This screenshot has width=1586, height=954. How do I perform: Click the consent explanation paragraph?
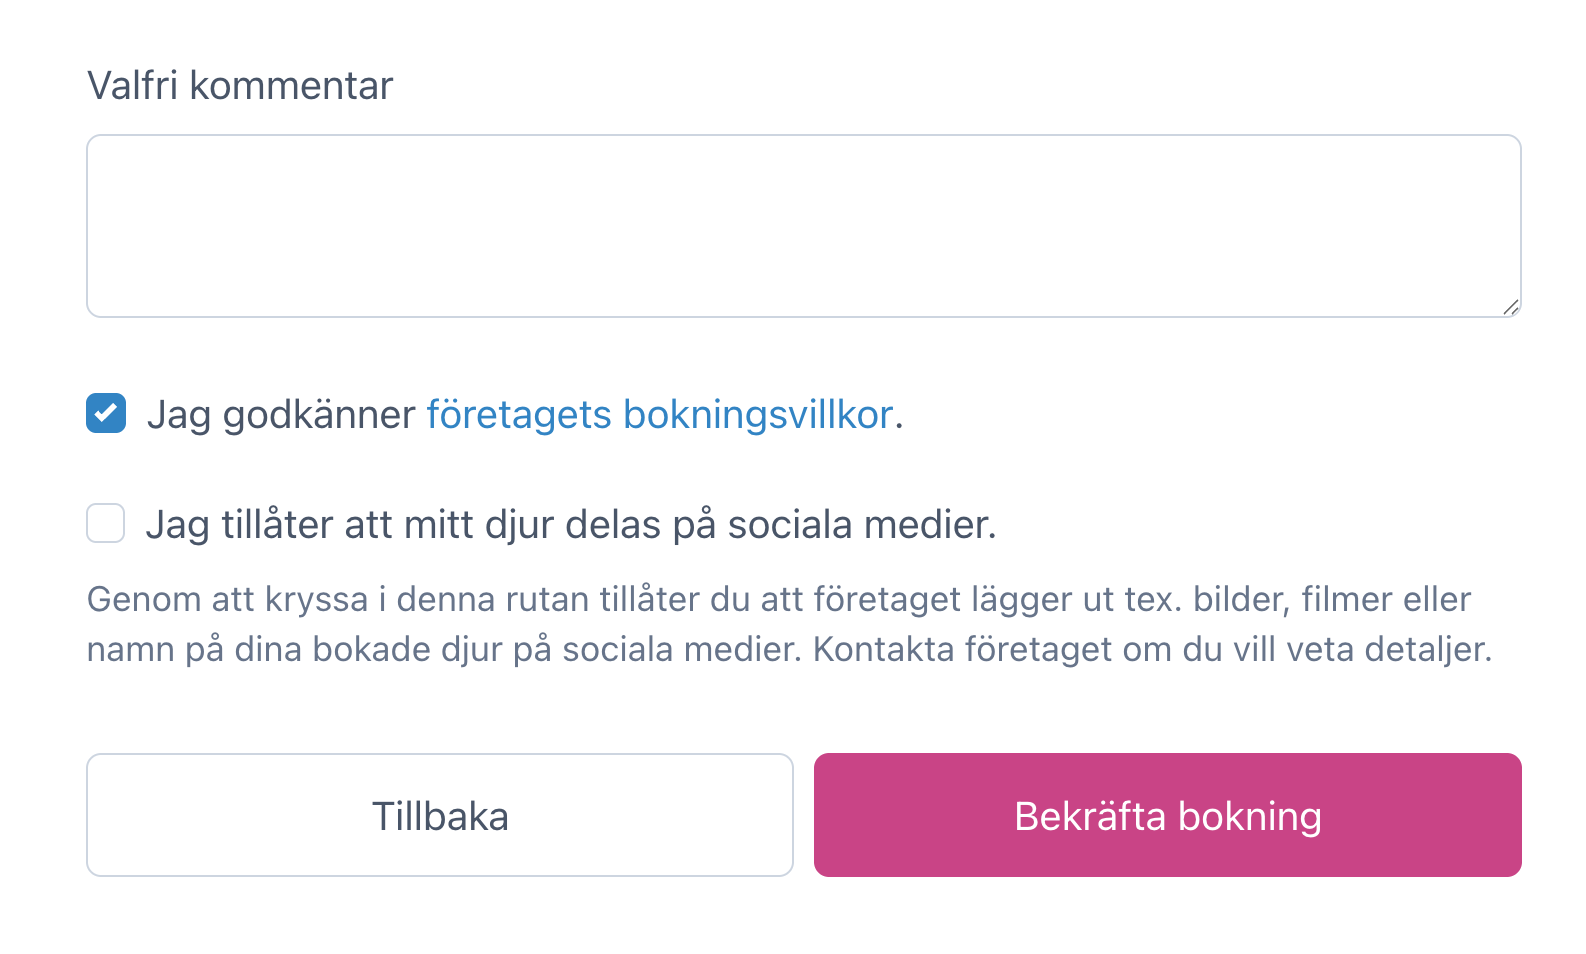coord(780,623)
